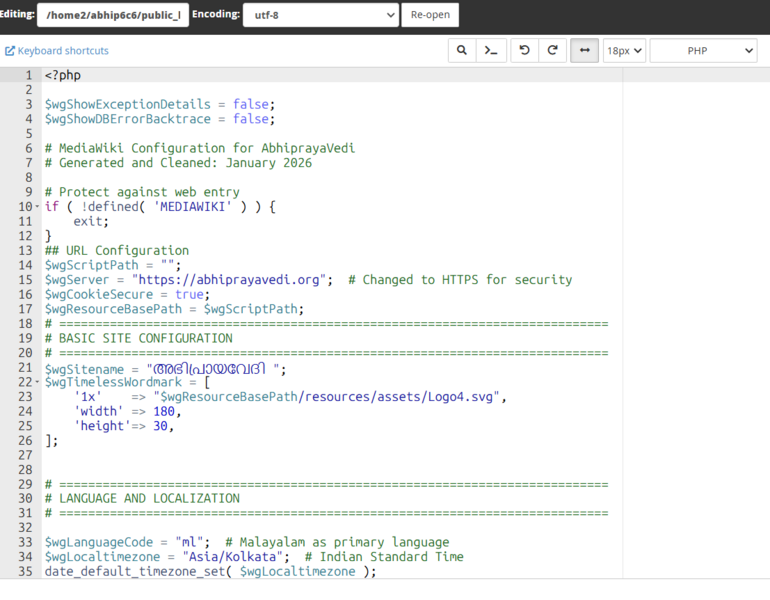Click the 'Protect against web entry' comment
The image size is (770, 600).
pos(142,192)
